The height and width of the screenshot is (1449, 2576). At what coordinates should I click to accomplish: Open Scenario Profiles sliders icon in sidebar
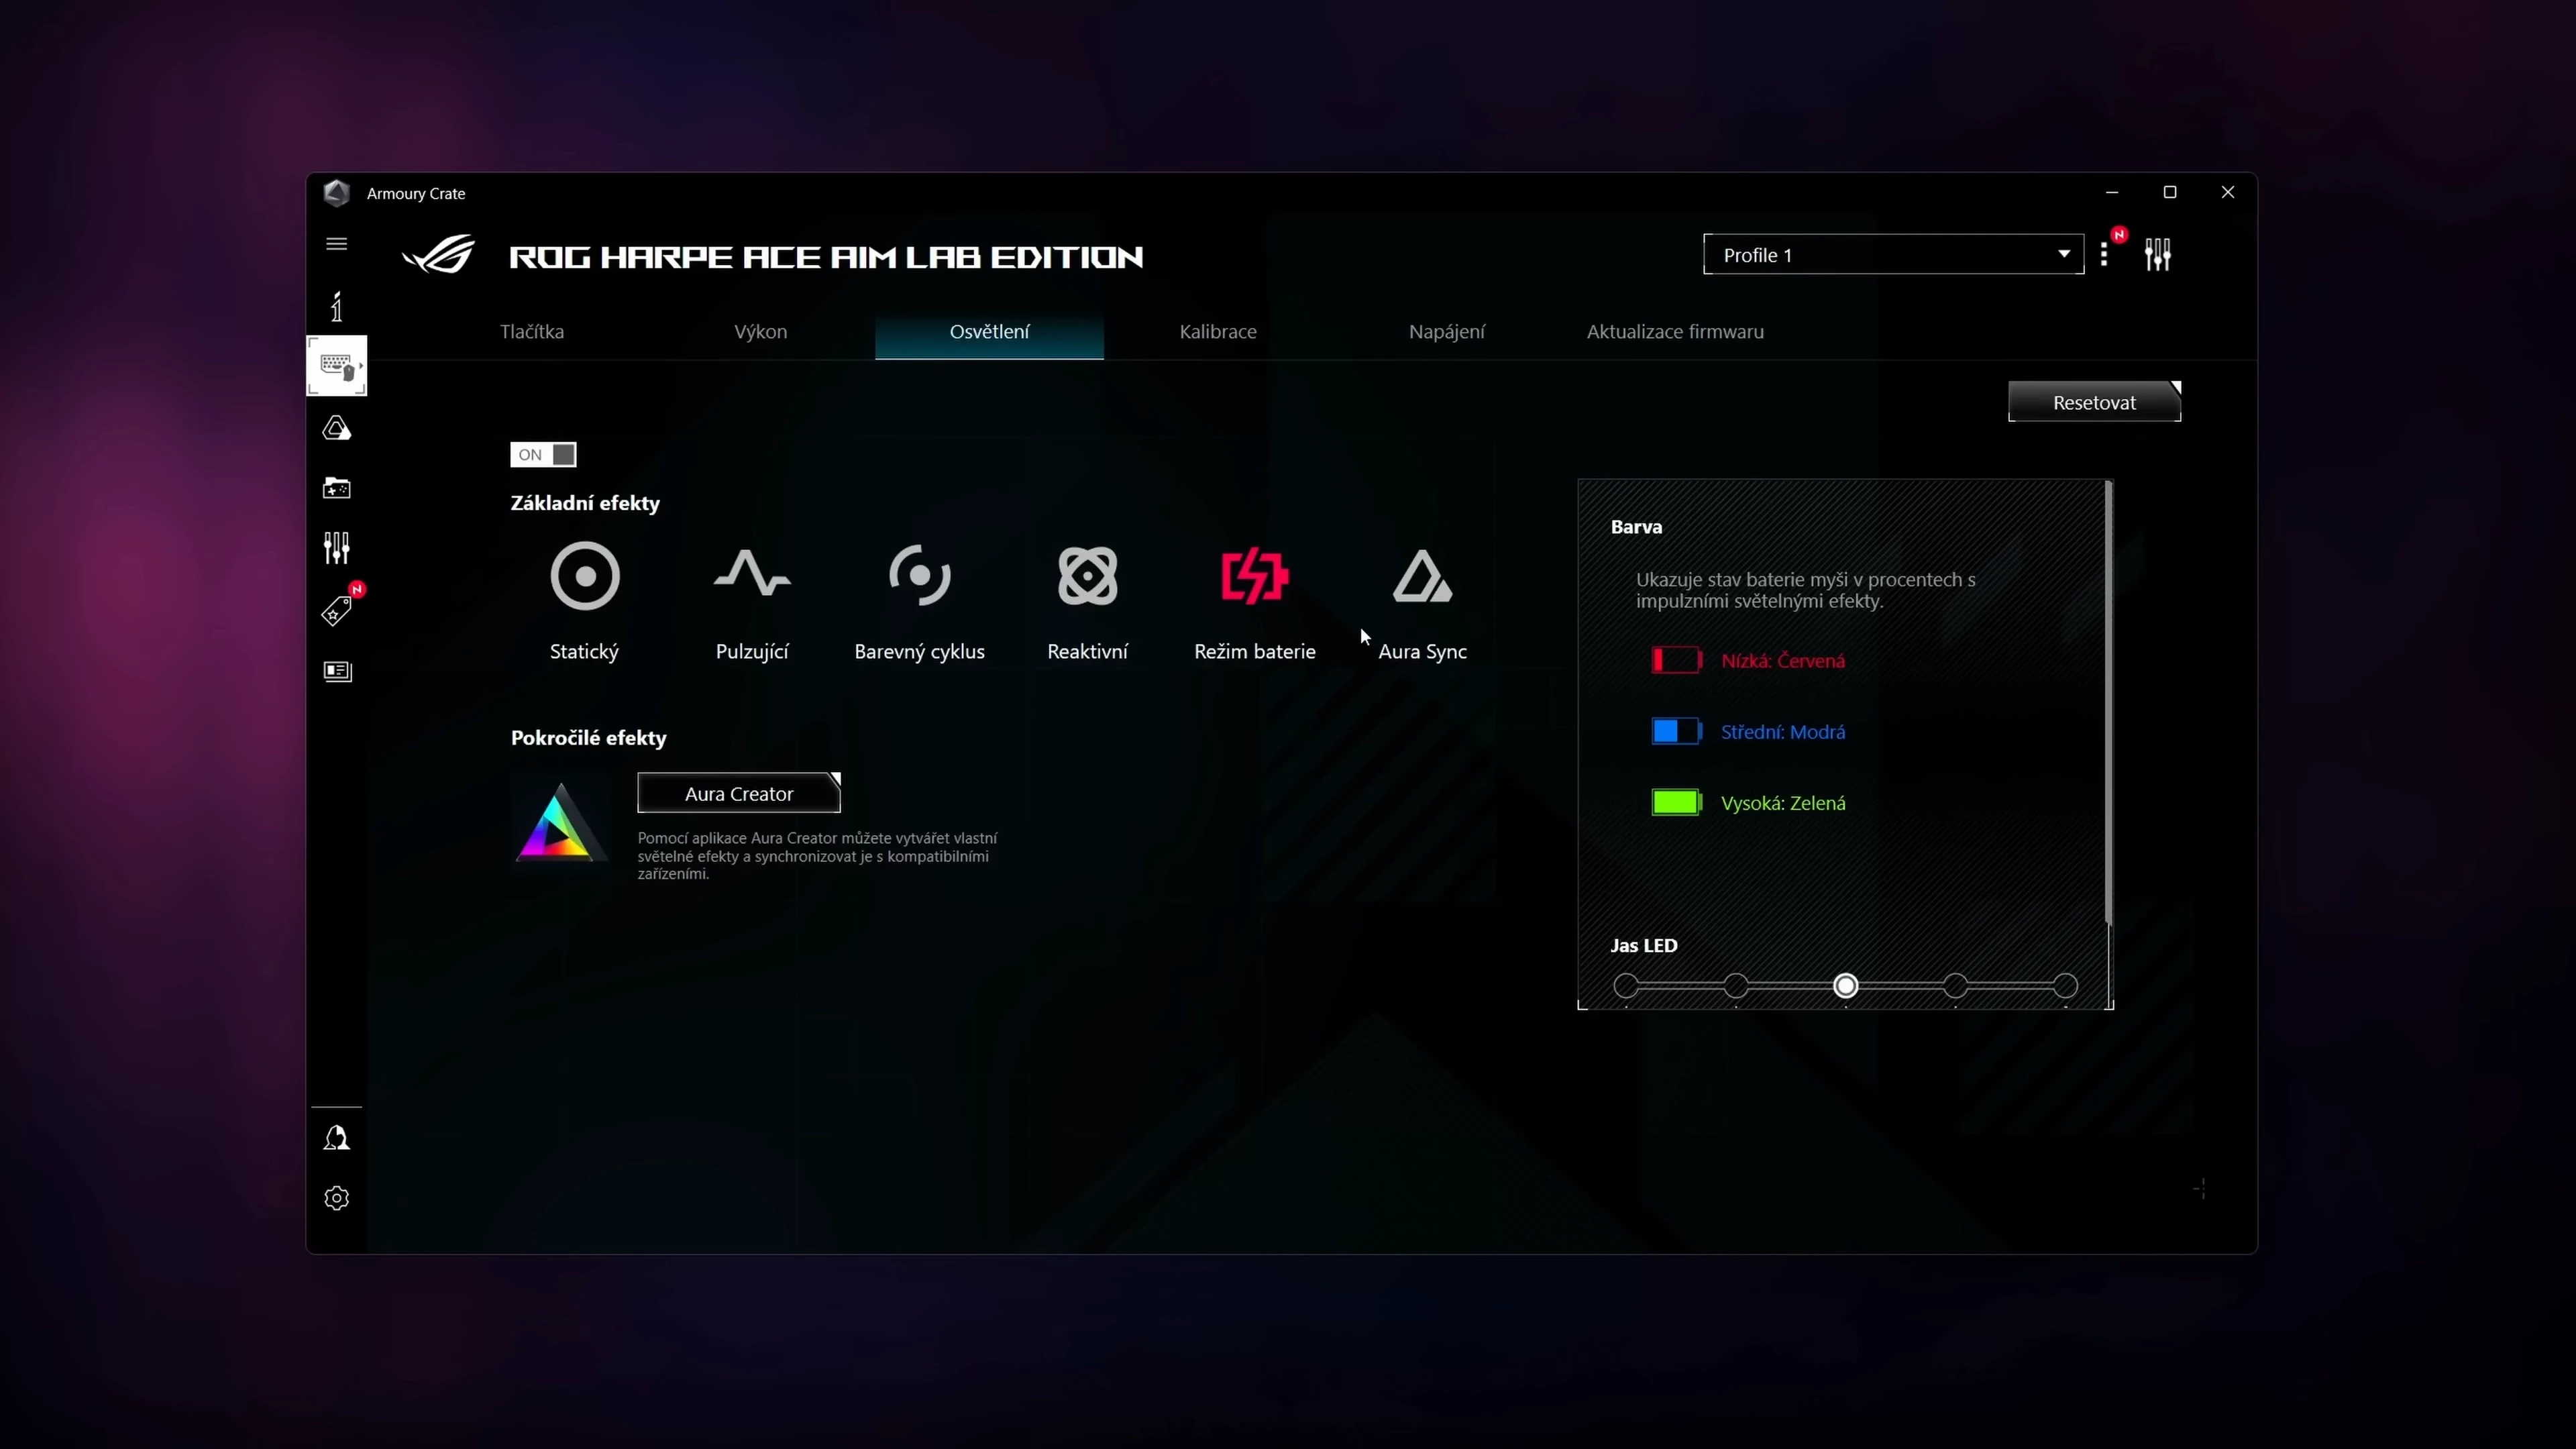(x=336, y=548)
